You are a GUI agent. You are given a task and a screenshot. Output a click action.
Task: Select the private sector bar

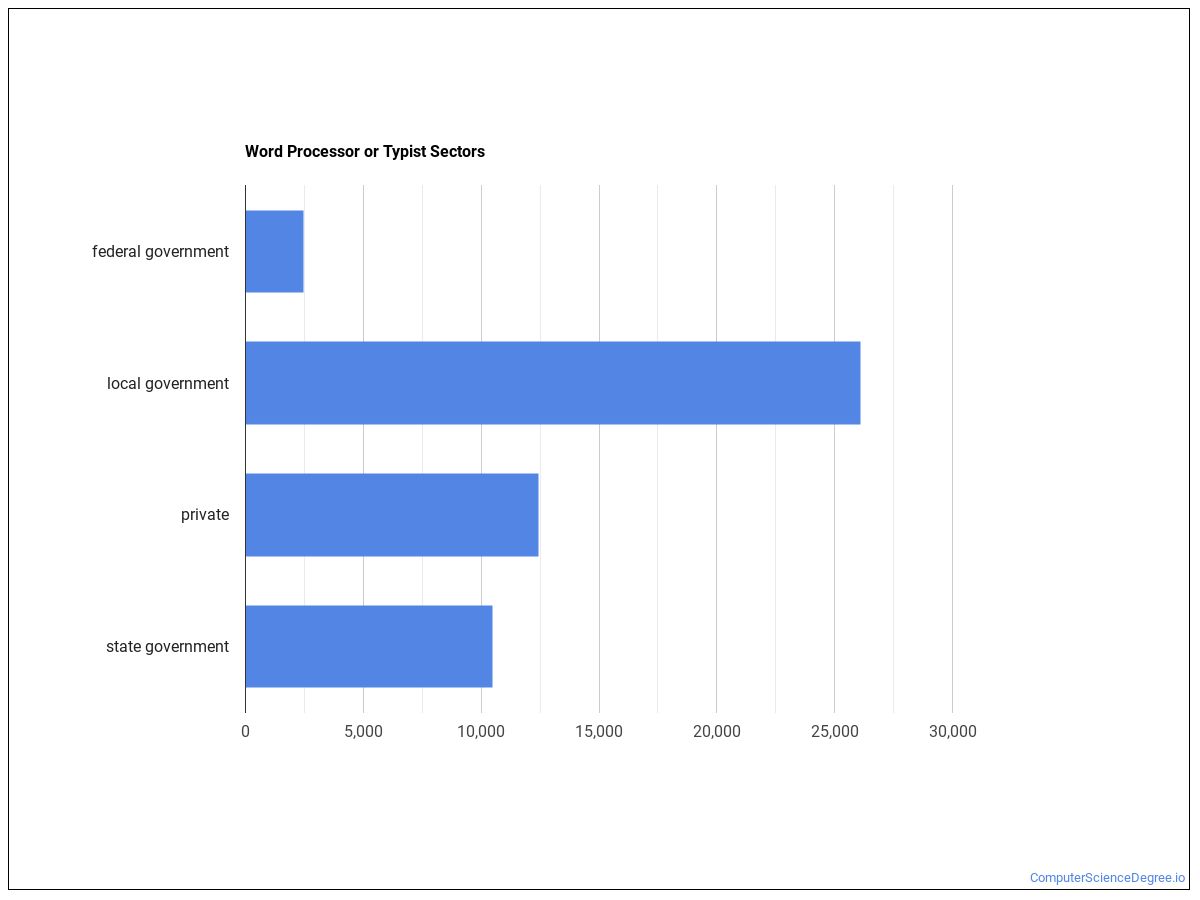click(392, 515)
